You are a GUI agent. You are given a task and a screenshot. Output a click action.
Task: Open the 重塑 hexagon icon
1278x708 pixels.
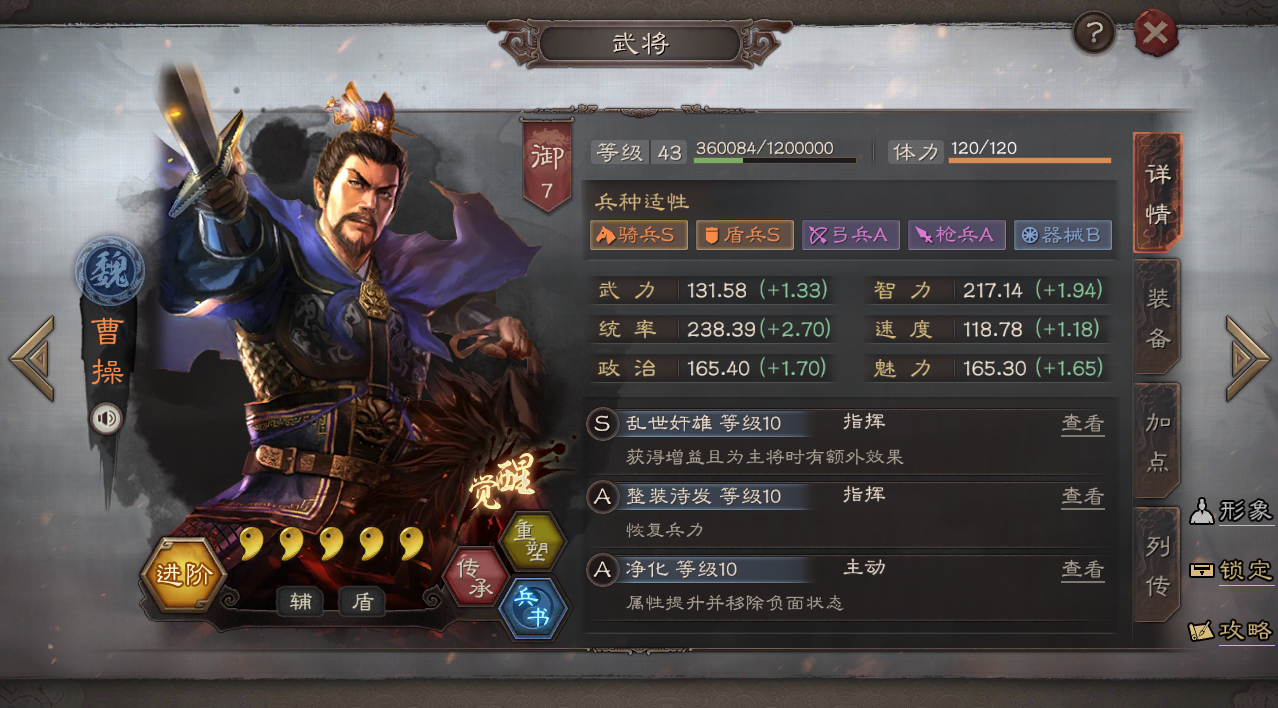pos(532,541)
